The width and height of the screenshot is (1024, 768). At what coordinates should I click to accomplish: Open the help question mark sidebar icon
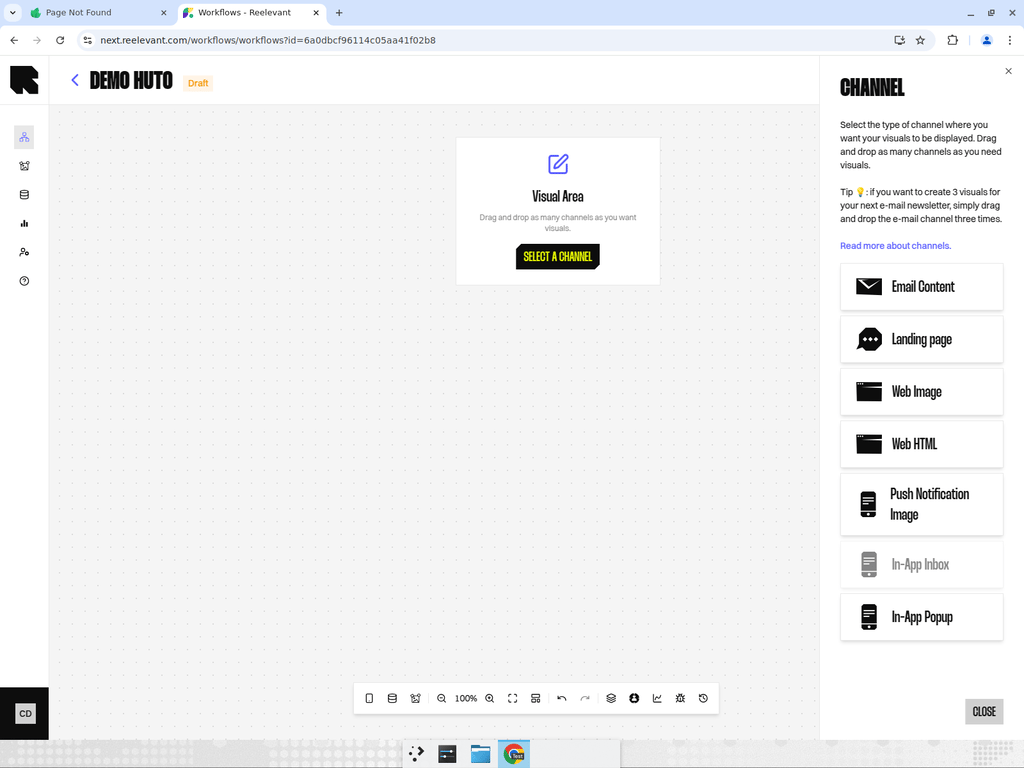24,281
